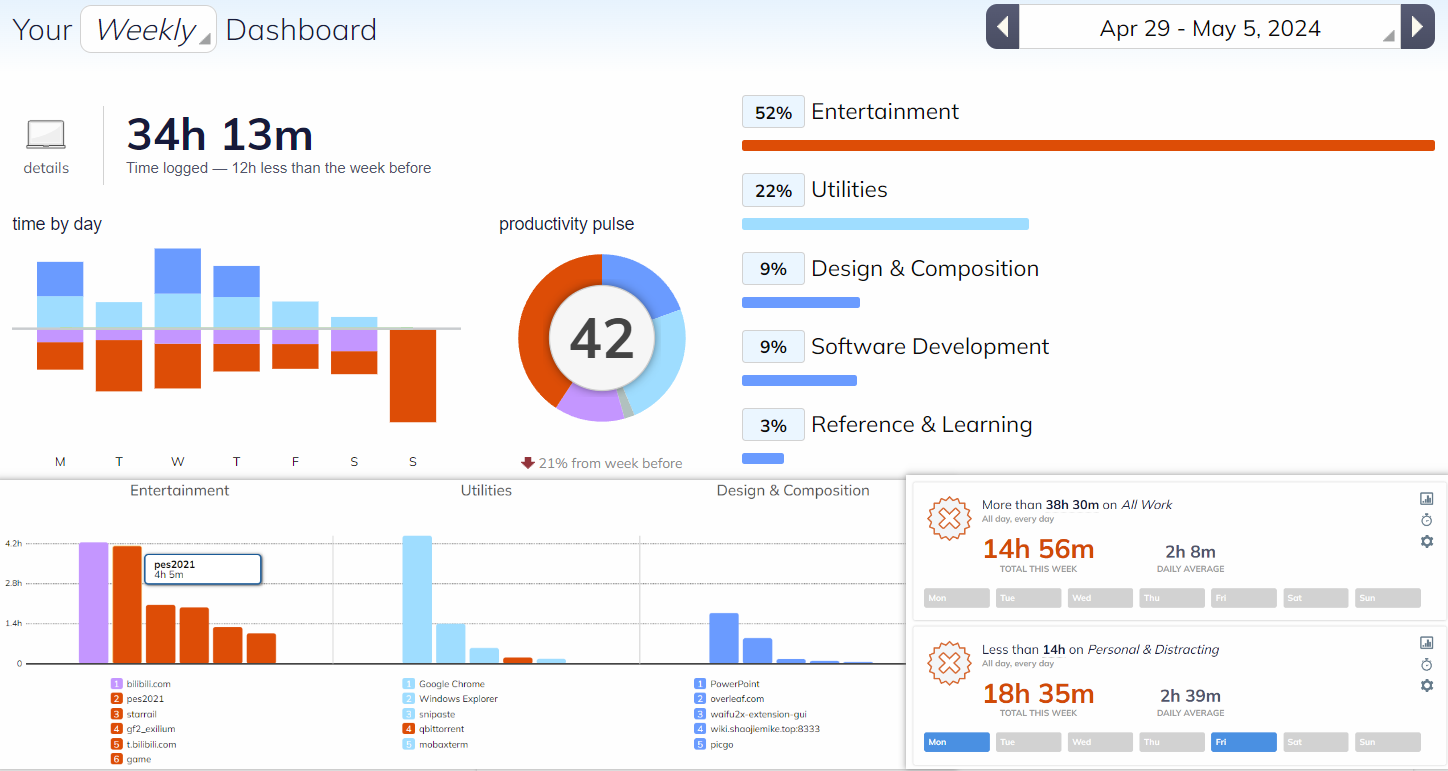1448x771 pixels.
Task: Open the report chart icon for Personal & Distracting goal
Action: point(1426,643)
